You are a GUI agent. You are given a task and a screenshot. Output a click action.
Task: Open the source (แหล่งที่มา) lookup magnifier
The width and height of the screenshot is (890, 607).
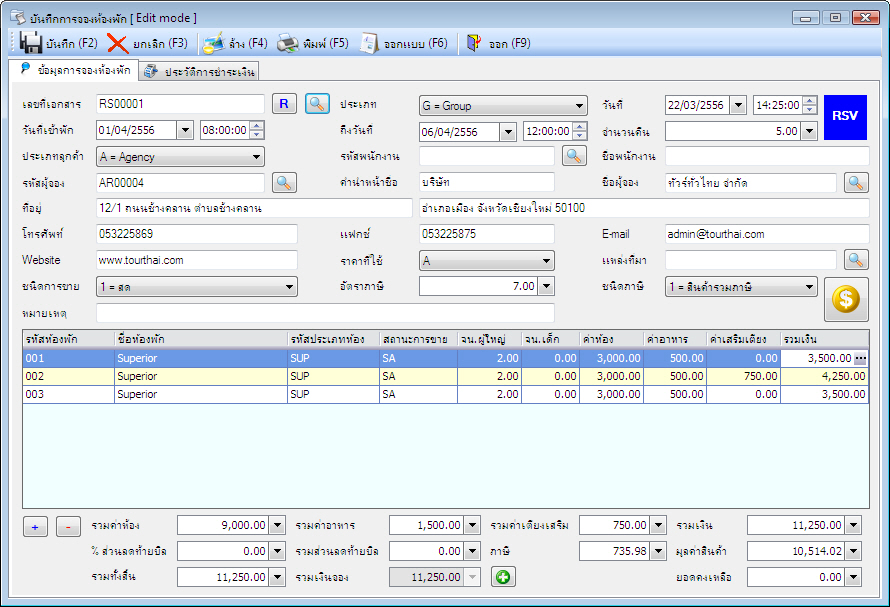click(856, 260)
